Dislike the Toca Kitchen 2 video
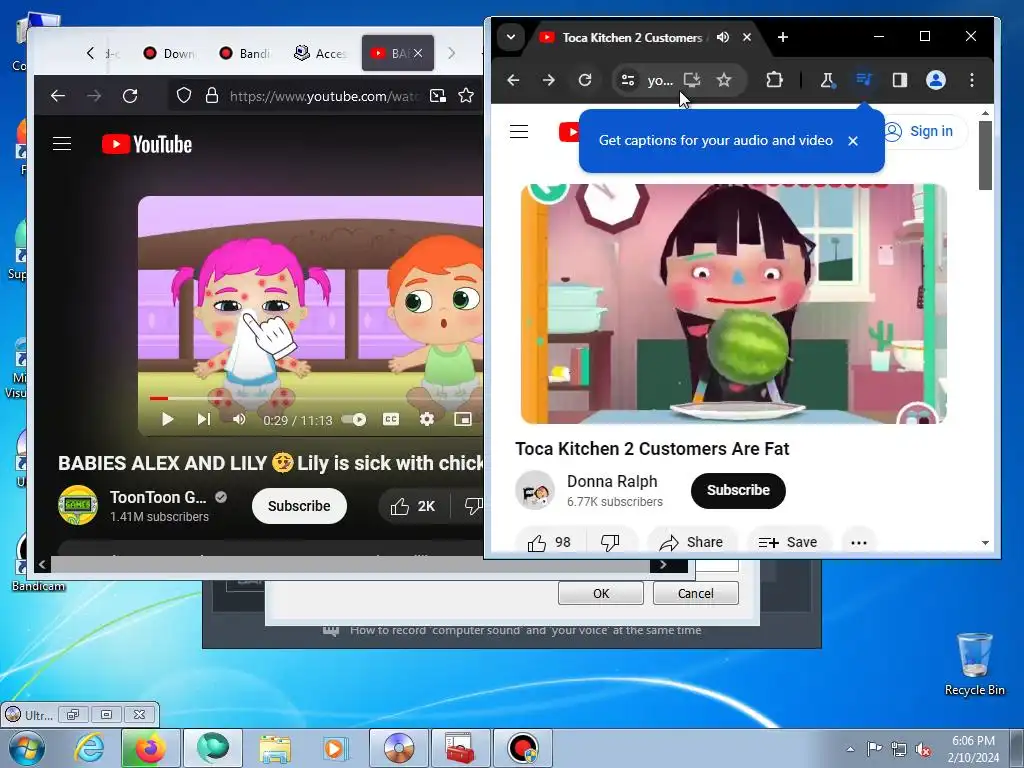This screenshot has height=768, width=1024. (x=611, y=542)
